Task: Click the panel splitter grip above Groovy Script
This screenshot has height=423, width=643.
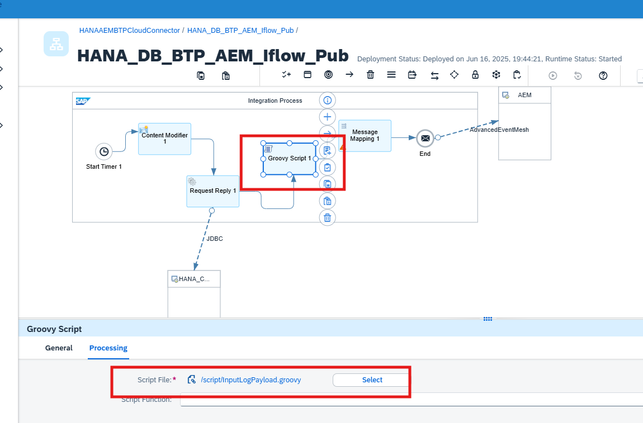Action: [x=488, y=319]
